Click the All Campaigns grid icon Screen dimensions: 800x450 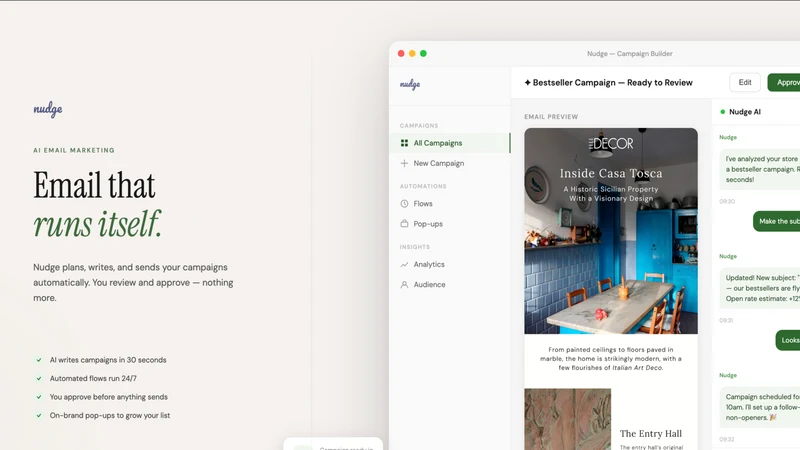[404, 143]
